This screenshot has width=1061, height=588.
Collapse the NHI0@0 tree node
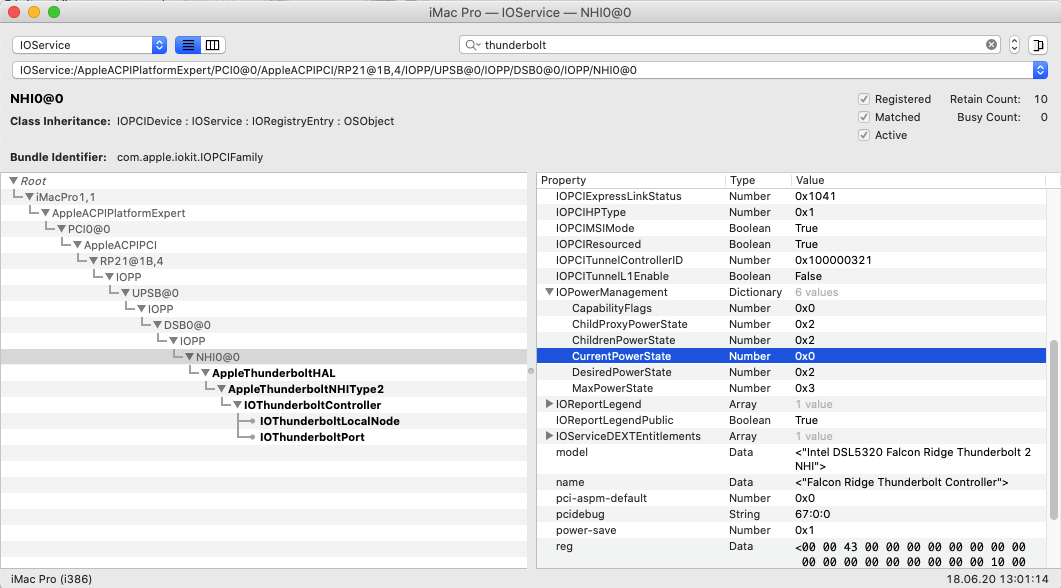pos(189,357)
